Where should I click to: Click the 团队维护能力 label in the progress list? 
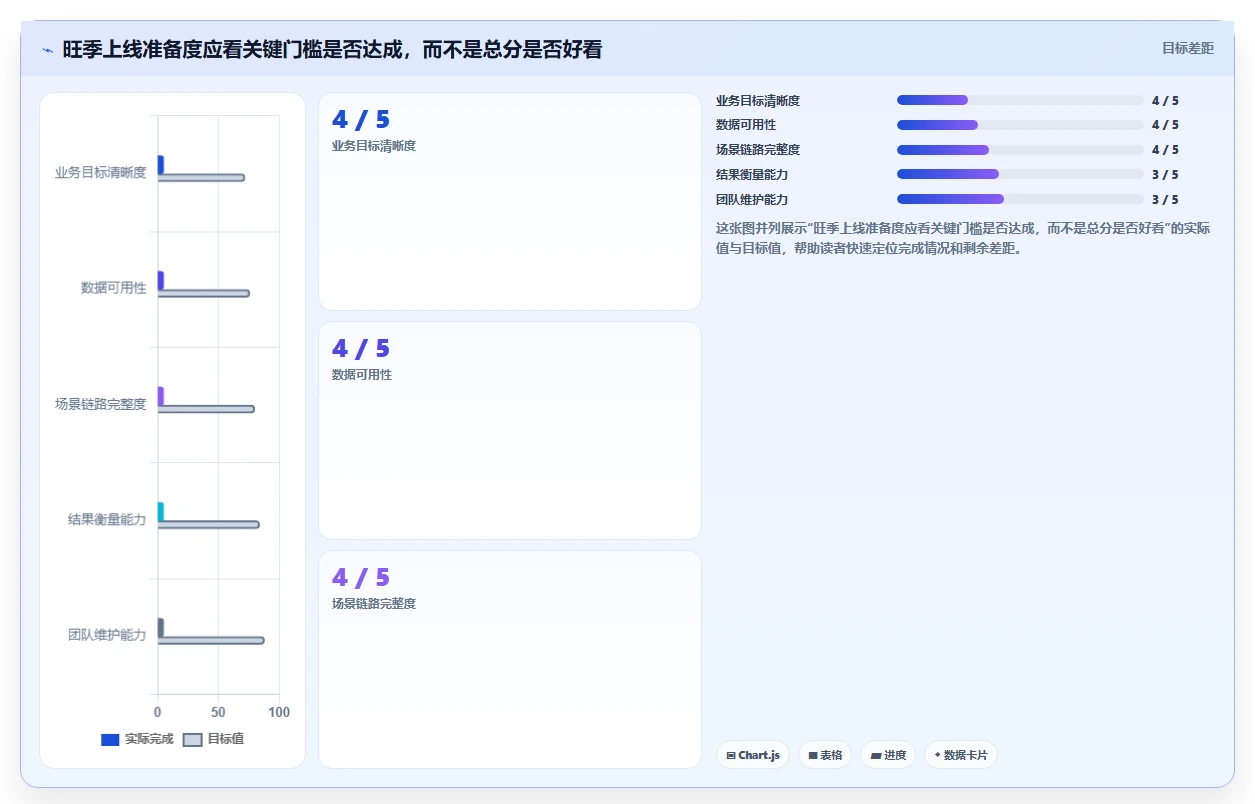(x=752, y=200)
